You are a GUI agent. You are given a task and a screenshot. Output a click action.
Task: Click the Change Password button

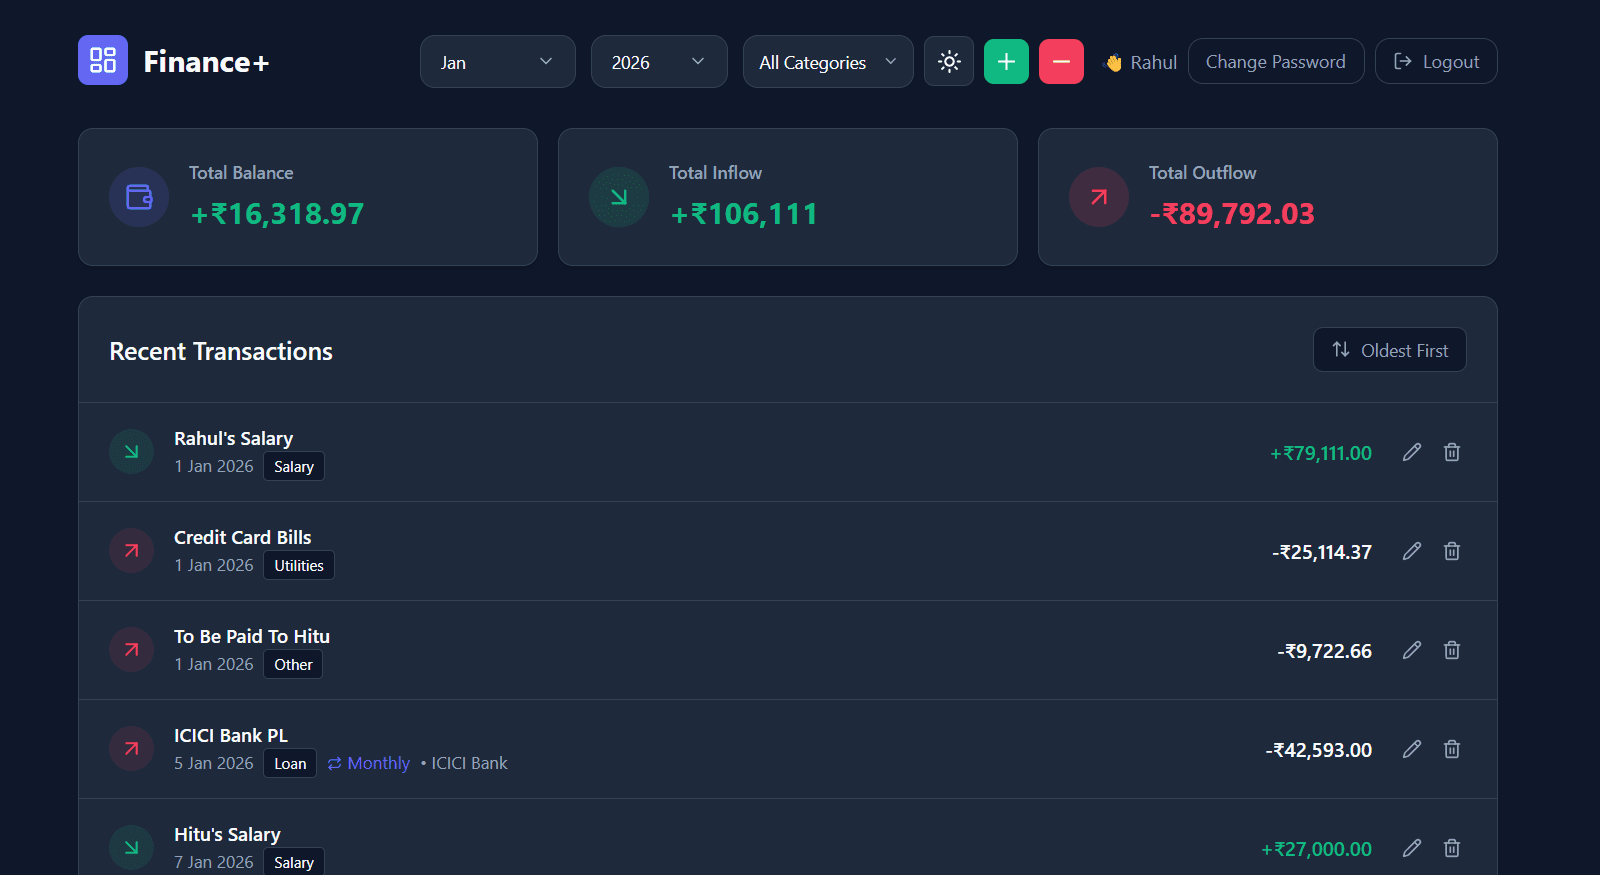click(x=1275, y=62)
